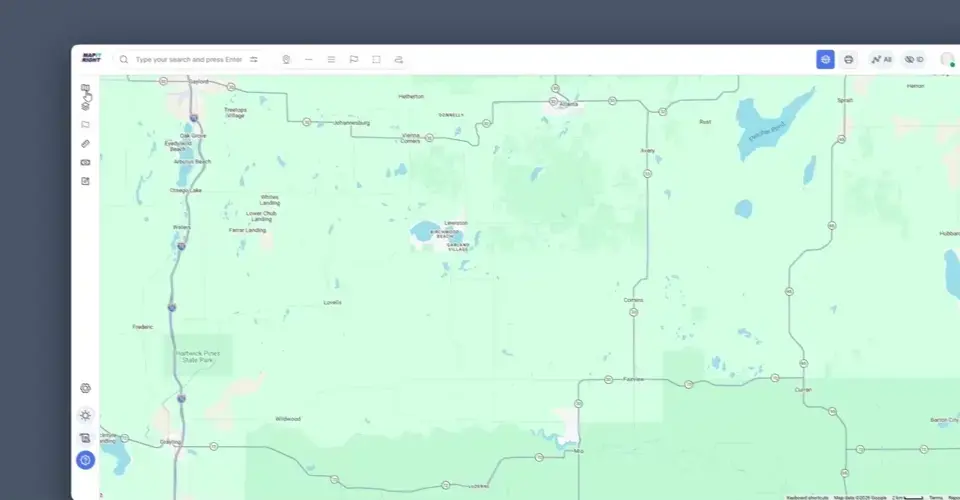
Task: Open search filter options sliders icon
Action: coord(253,59)
